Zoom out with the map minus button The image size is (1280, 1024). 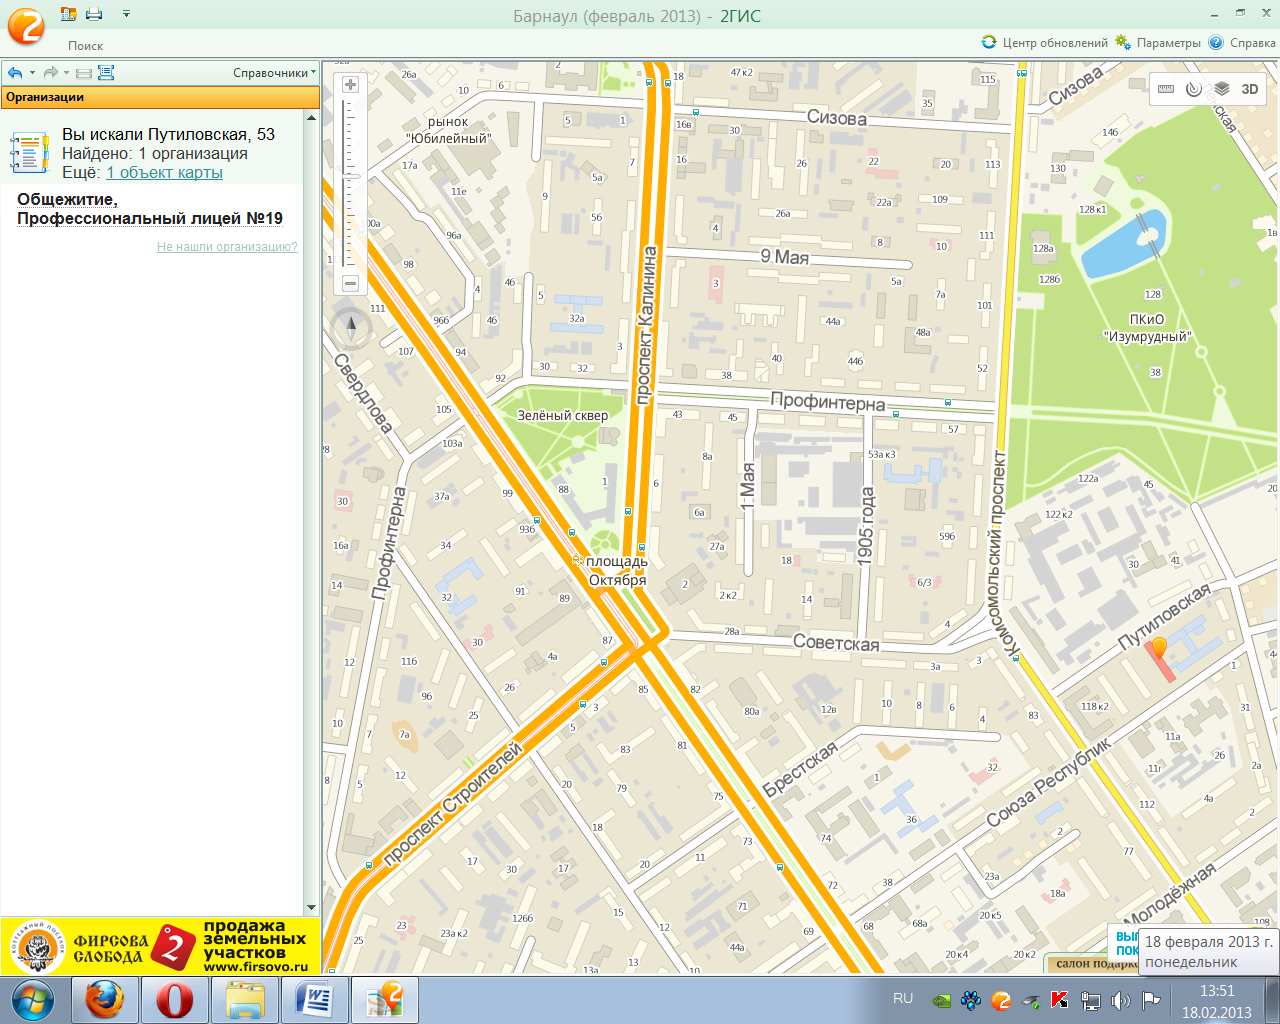[x=350, y=284]
